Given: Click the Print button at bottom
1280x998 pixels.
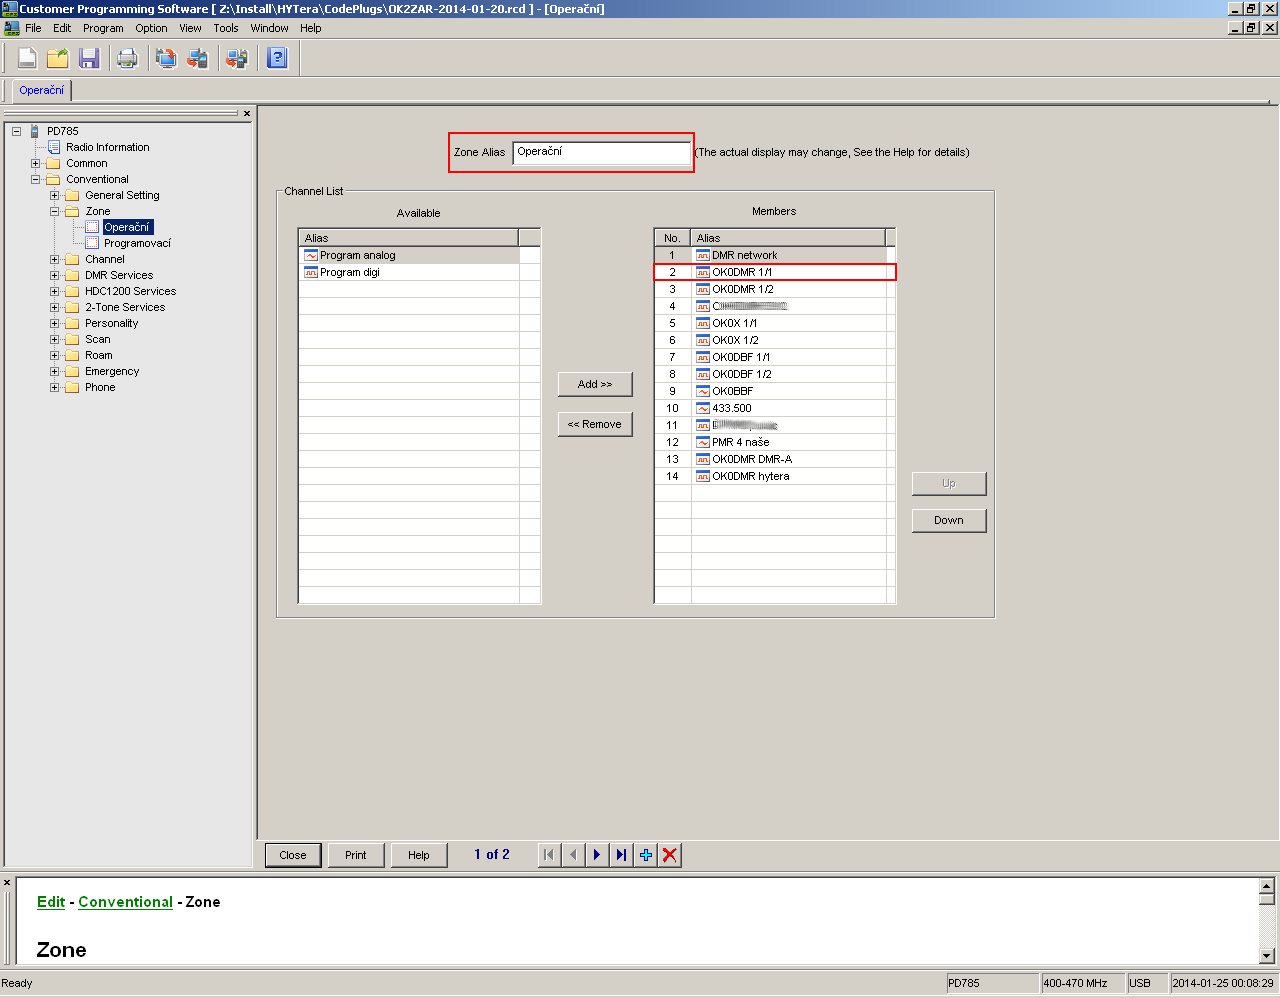Looking at the screenshot, I should pyautogui.click(x=356, y=855).
